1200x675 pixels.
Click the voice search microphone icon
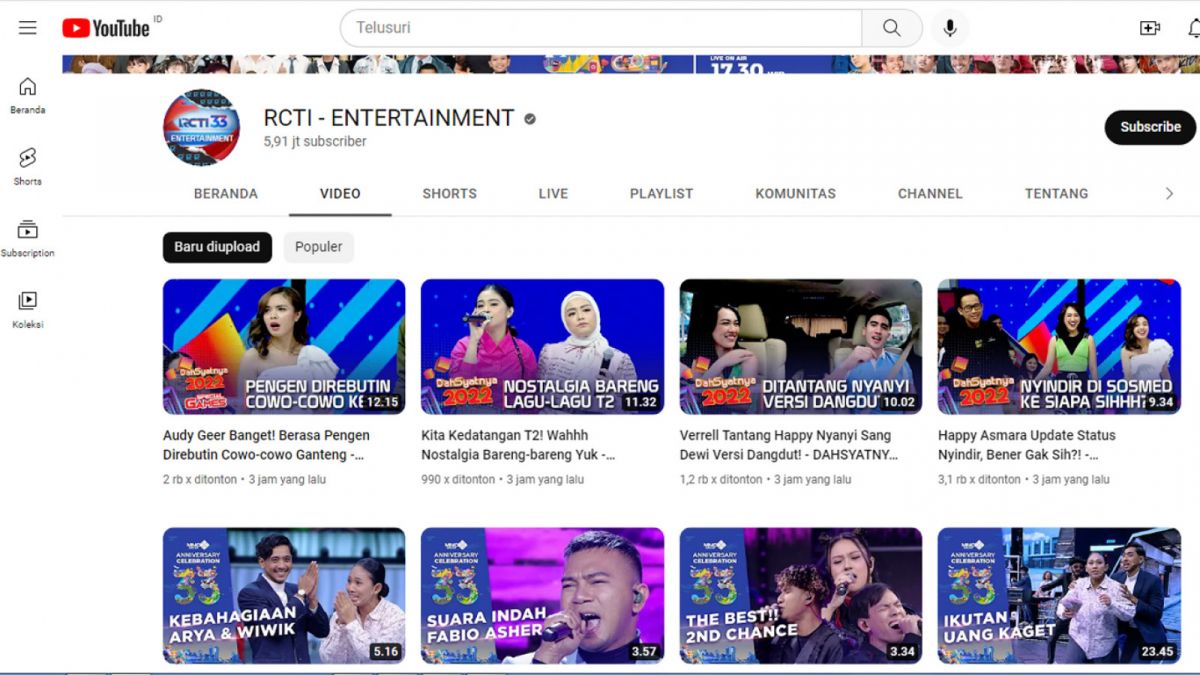[x=949, y=27]
